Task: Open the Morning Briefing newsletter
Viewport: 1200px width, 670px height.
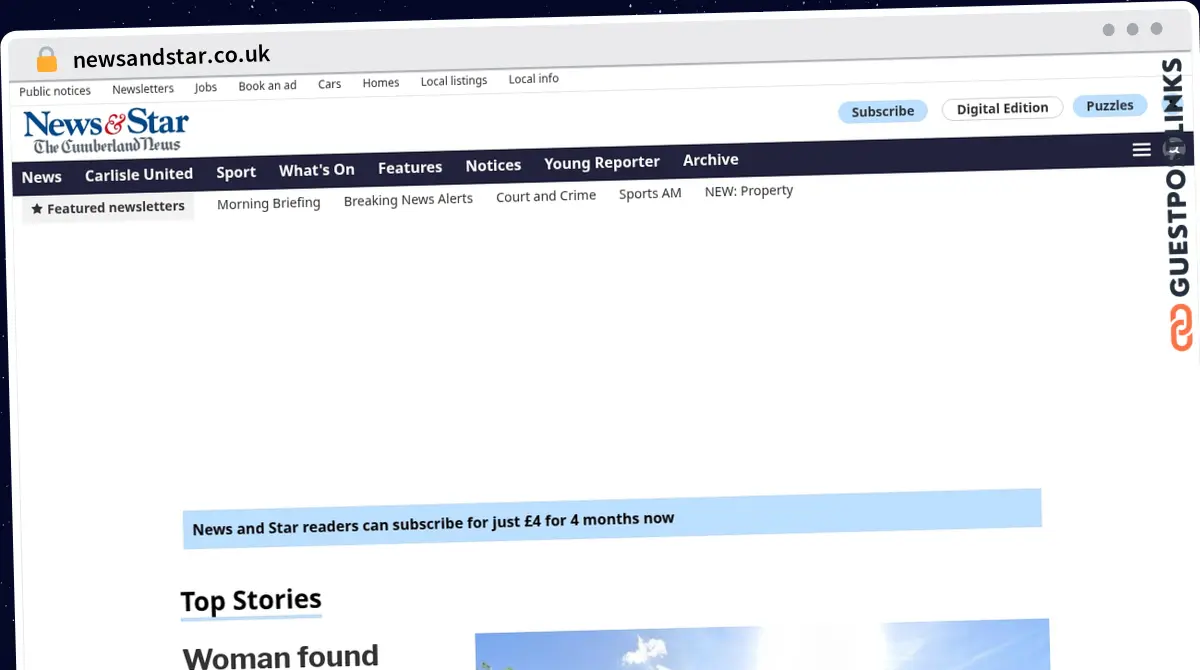Action: click(269, 203)
